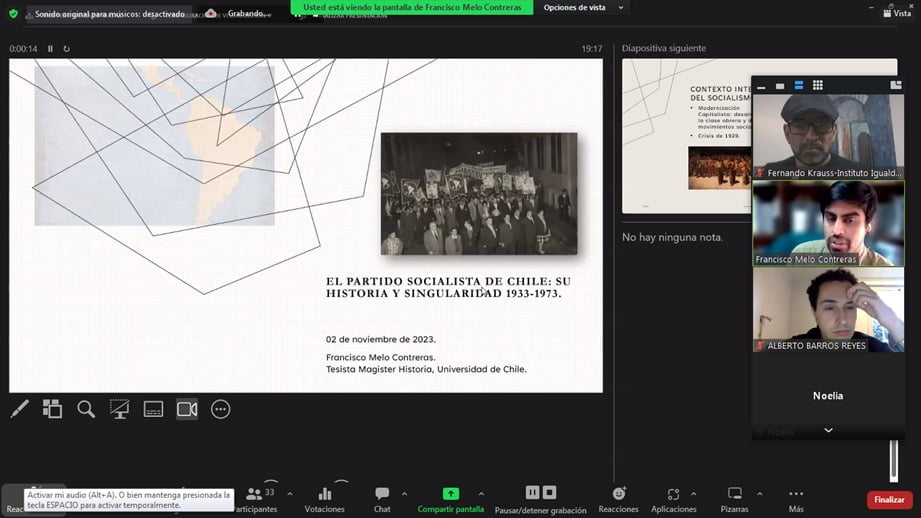Open more slideshow options ellipsis

click(221, 409)
